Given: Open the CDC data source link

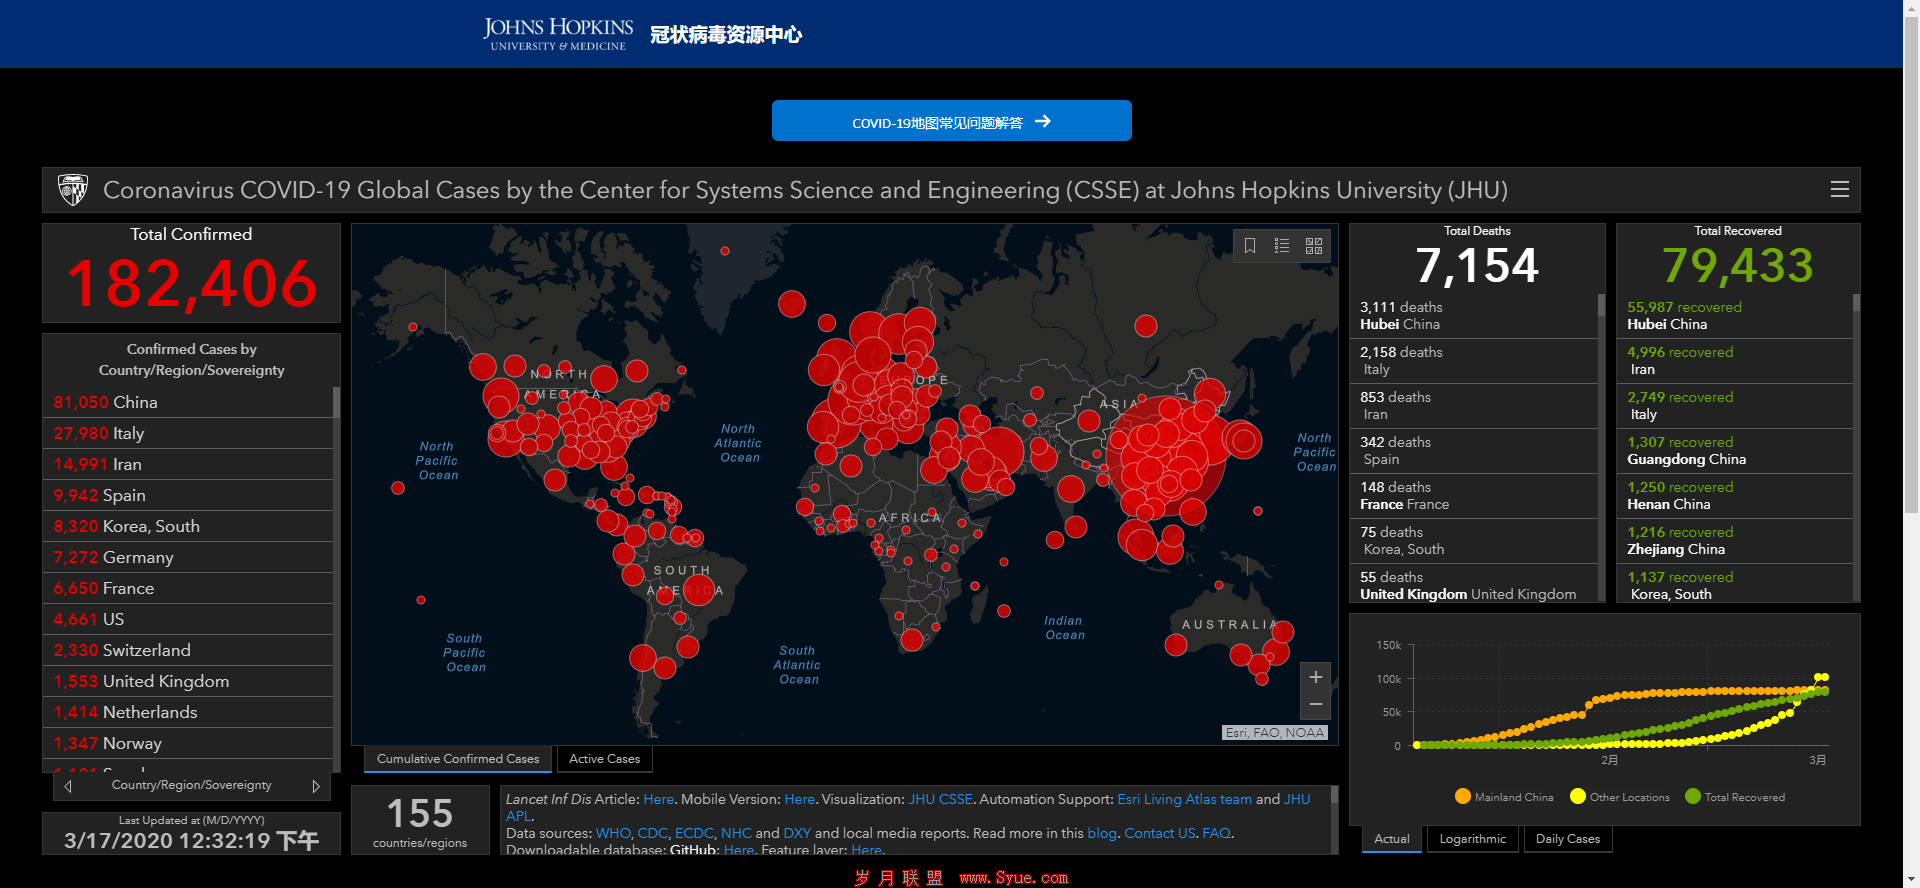Looking at the screenshot, I should 652,833.
